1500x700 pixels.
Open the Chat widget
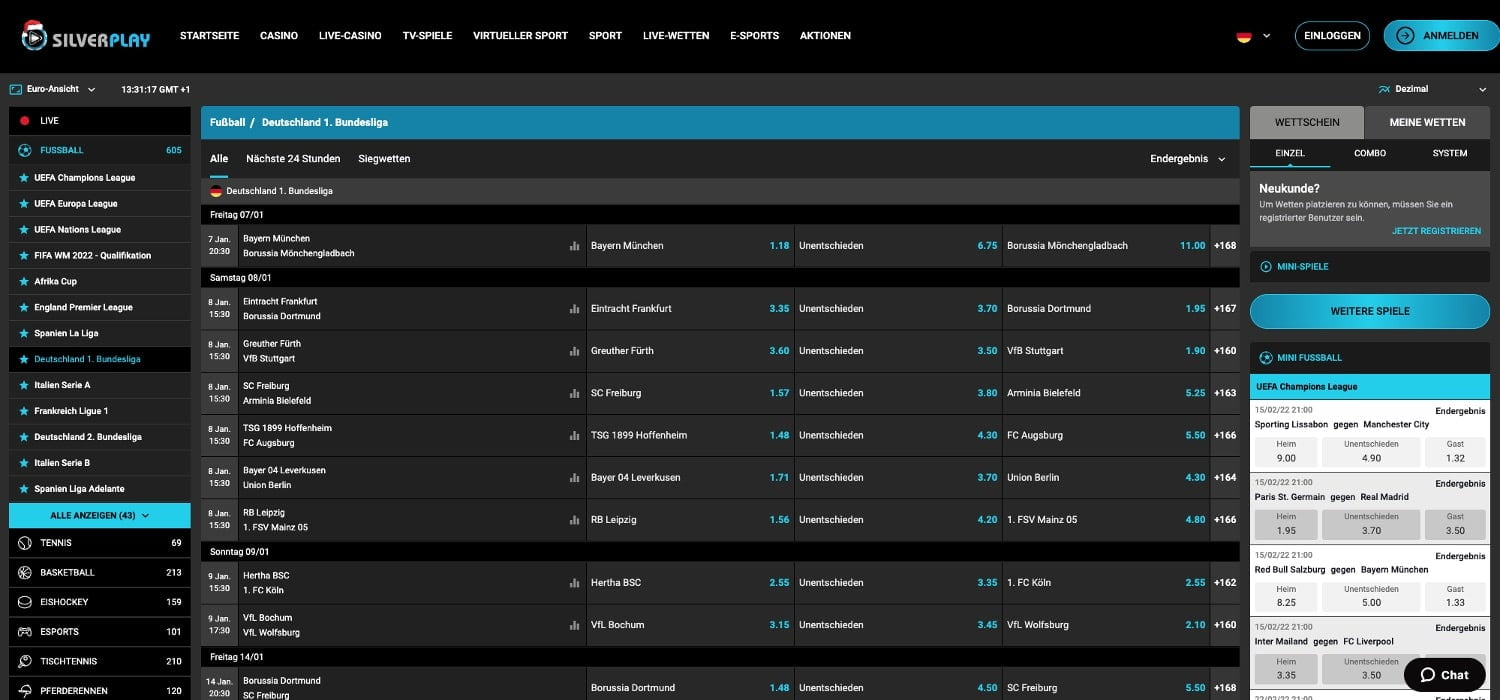click(1444, 675)
